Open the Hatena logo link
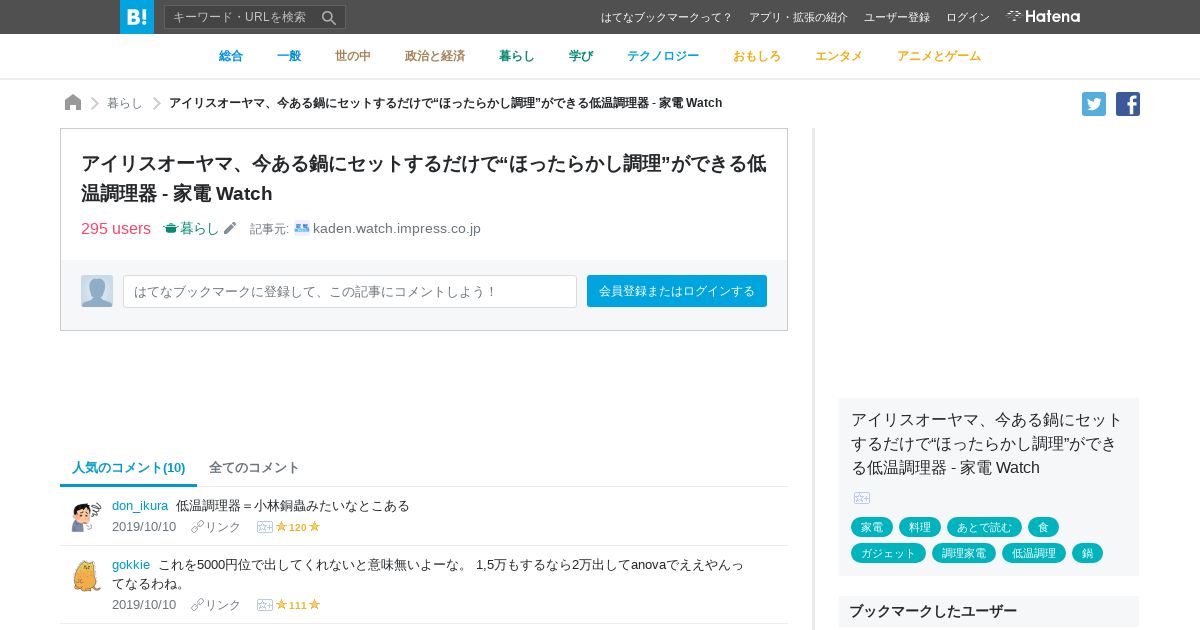 1043,17
